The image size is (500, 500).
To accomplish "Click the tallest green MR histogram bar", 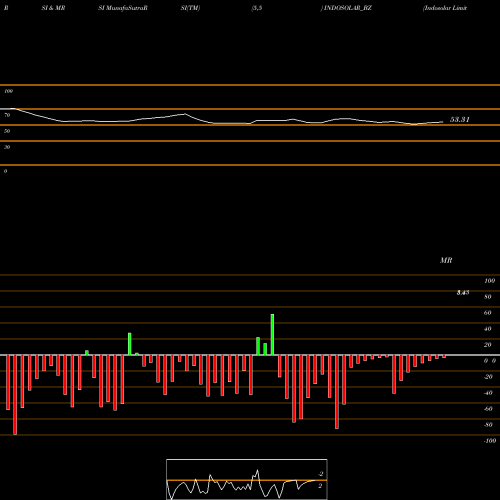I will [272, 334].
